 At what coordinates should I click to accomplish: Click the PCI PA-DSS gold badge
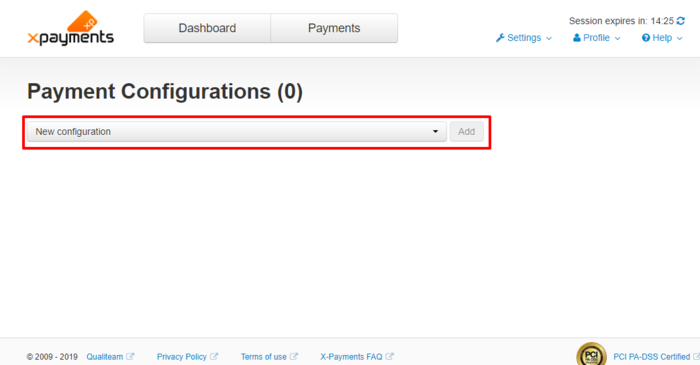pyautogui.click(x=592, y=355)
